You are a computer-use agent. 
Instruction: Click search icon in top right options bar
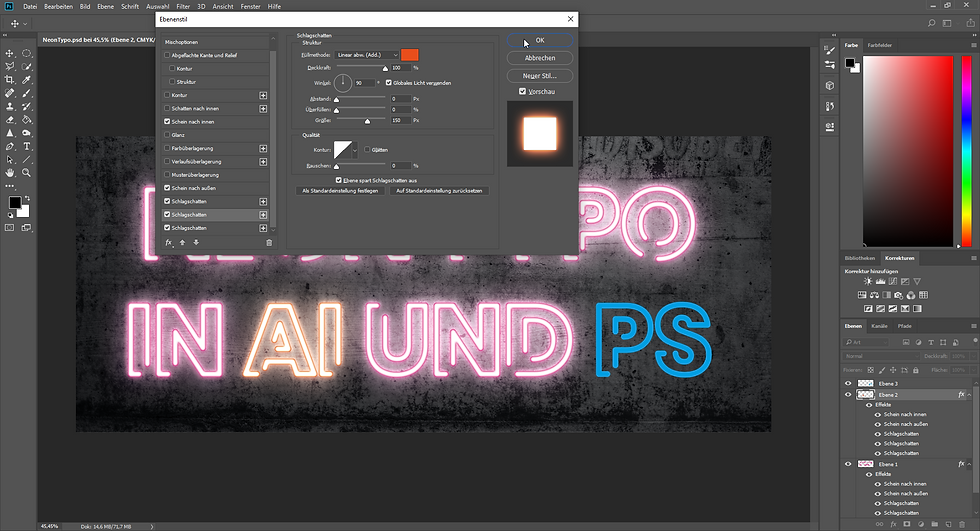tap(931, 24)
